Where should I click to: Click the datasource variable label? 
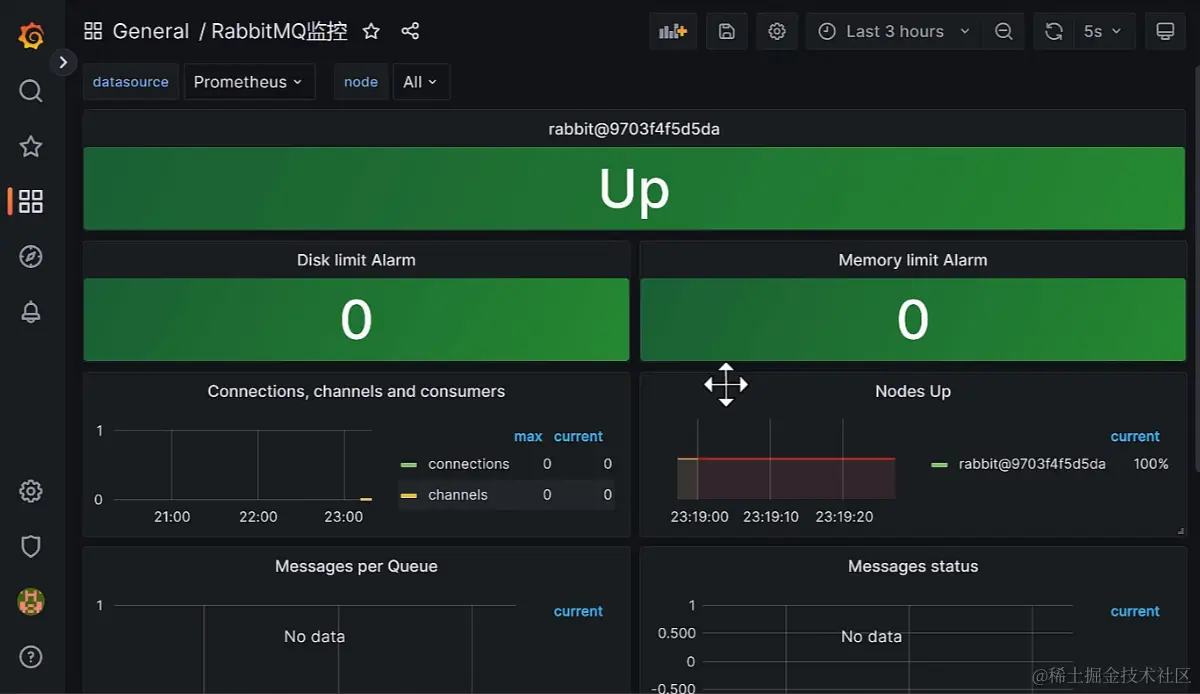pos(131,82)
